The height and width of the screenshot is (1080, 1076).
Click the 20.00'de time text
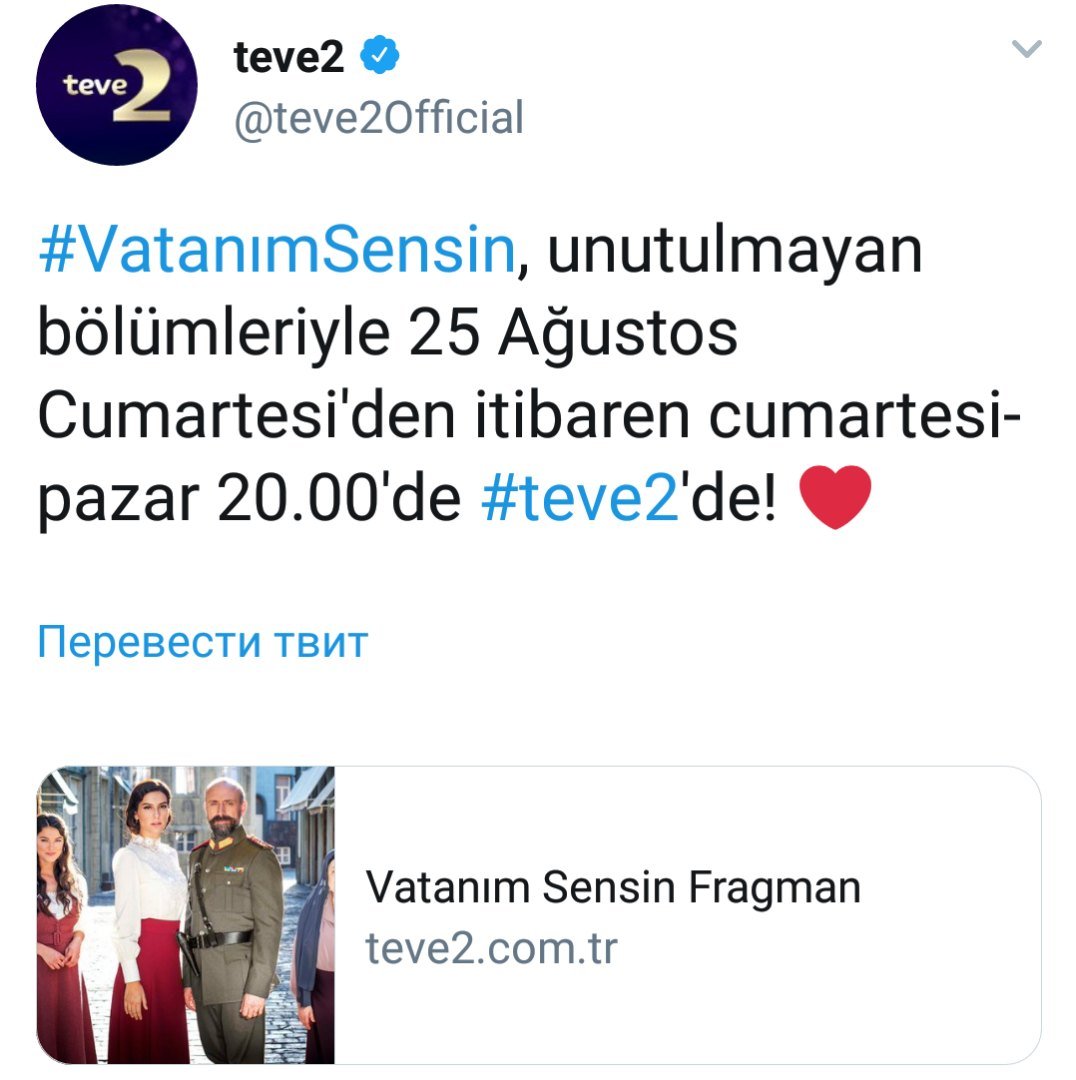click(339, 498)
